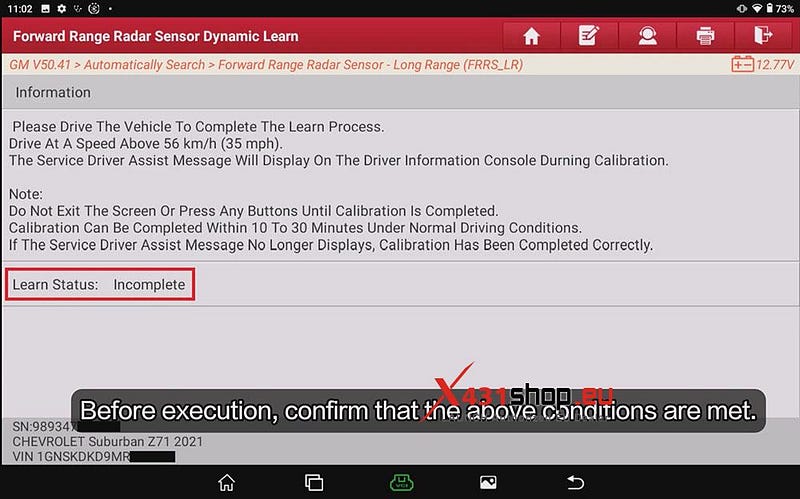
Task: Exit the diagnostic session
Action: pyautogui.click(x=763, y=36)
